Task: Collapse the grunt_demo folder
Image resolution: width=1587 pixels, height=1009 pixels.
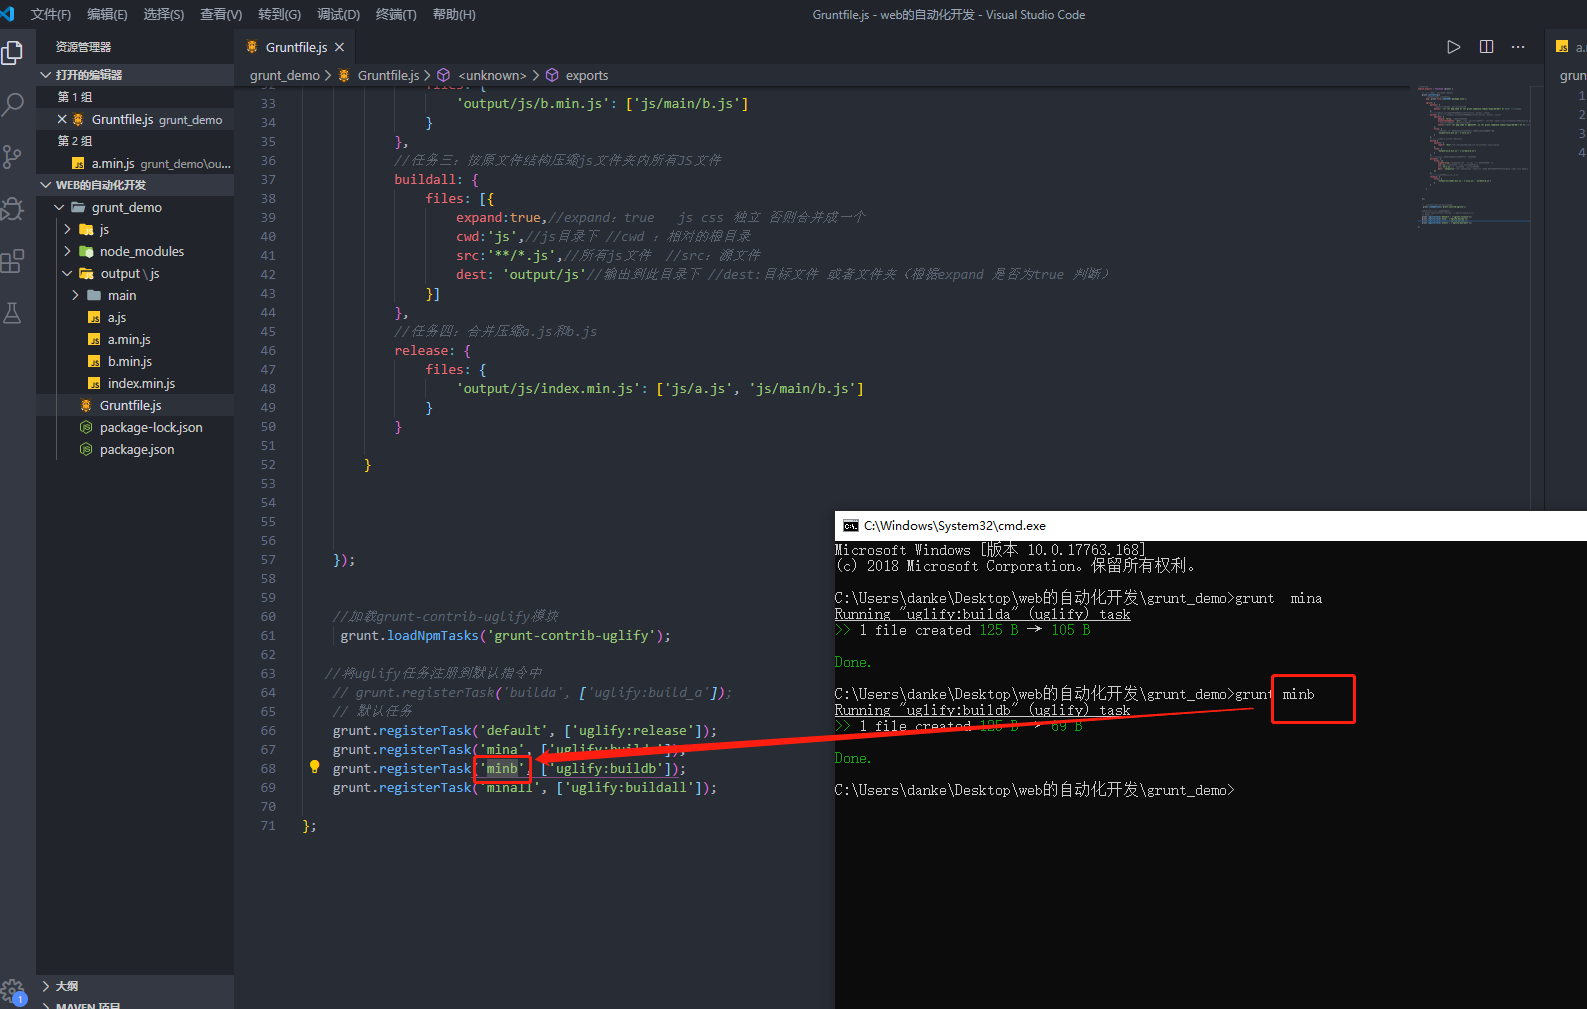Action: [x=135, y=207]
